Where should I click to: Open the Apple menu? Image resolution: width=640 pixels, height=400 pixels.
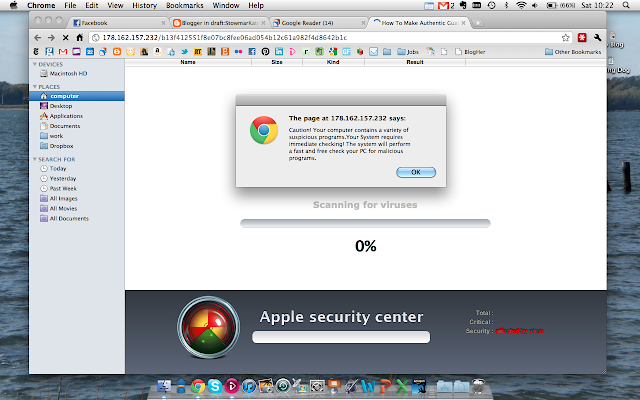(13, 5)
